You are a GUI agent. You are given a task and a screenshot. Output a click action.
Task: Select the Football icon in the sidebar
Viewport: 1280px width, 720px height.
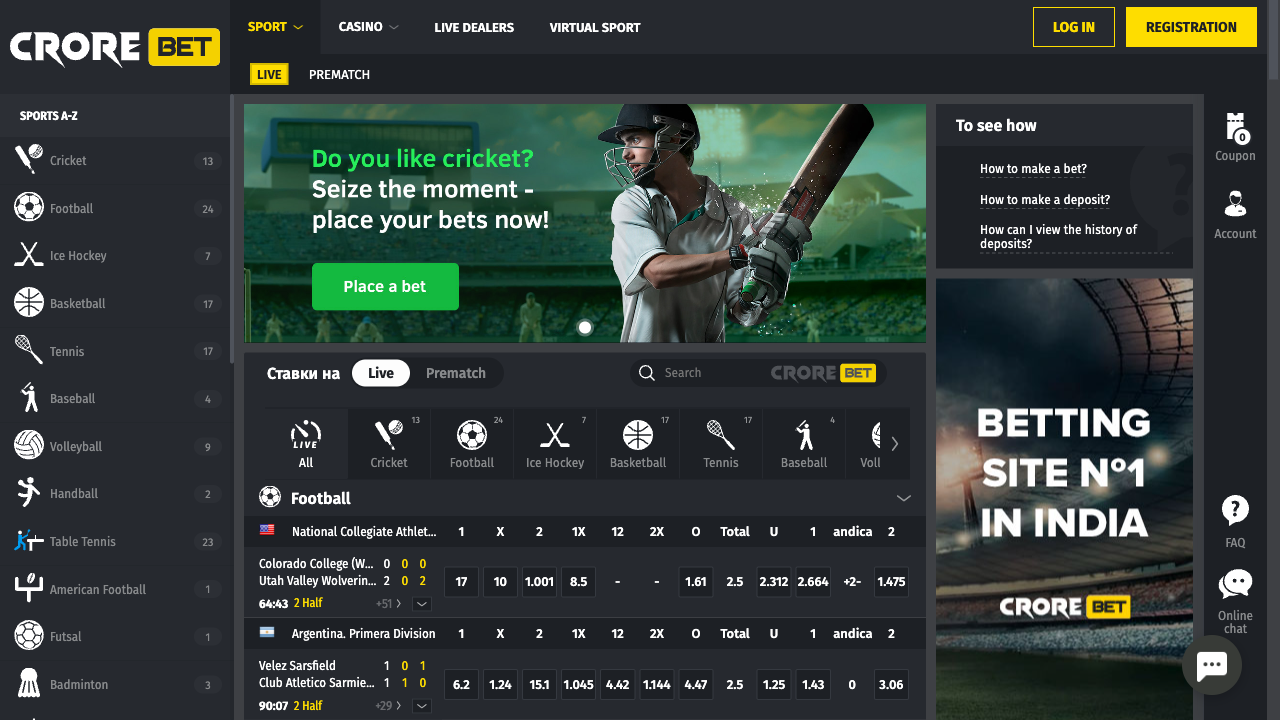[29, 207]
